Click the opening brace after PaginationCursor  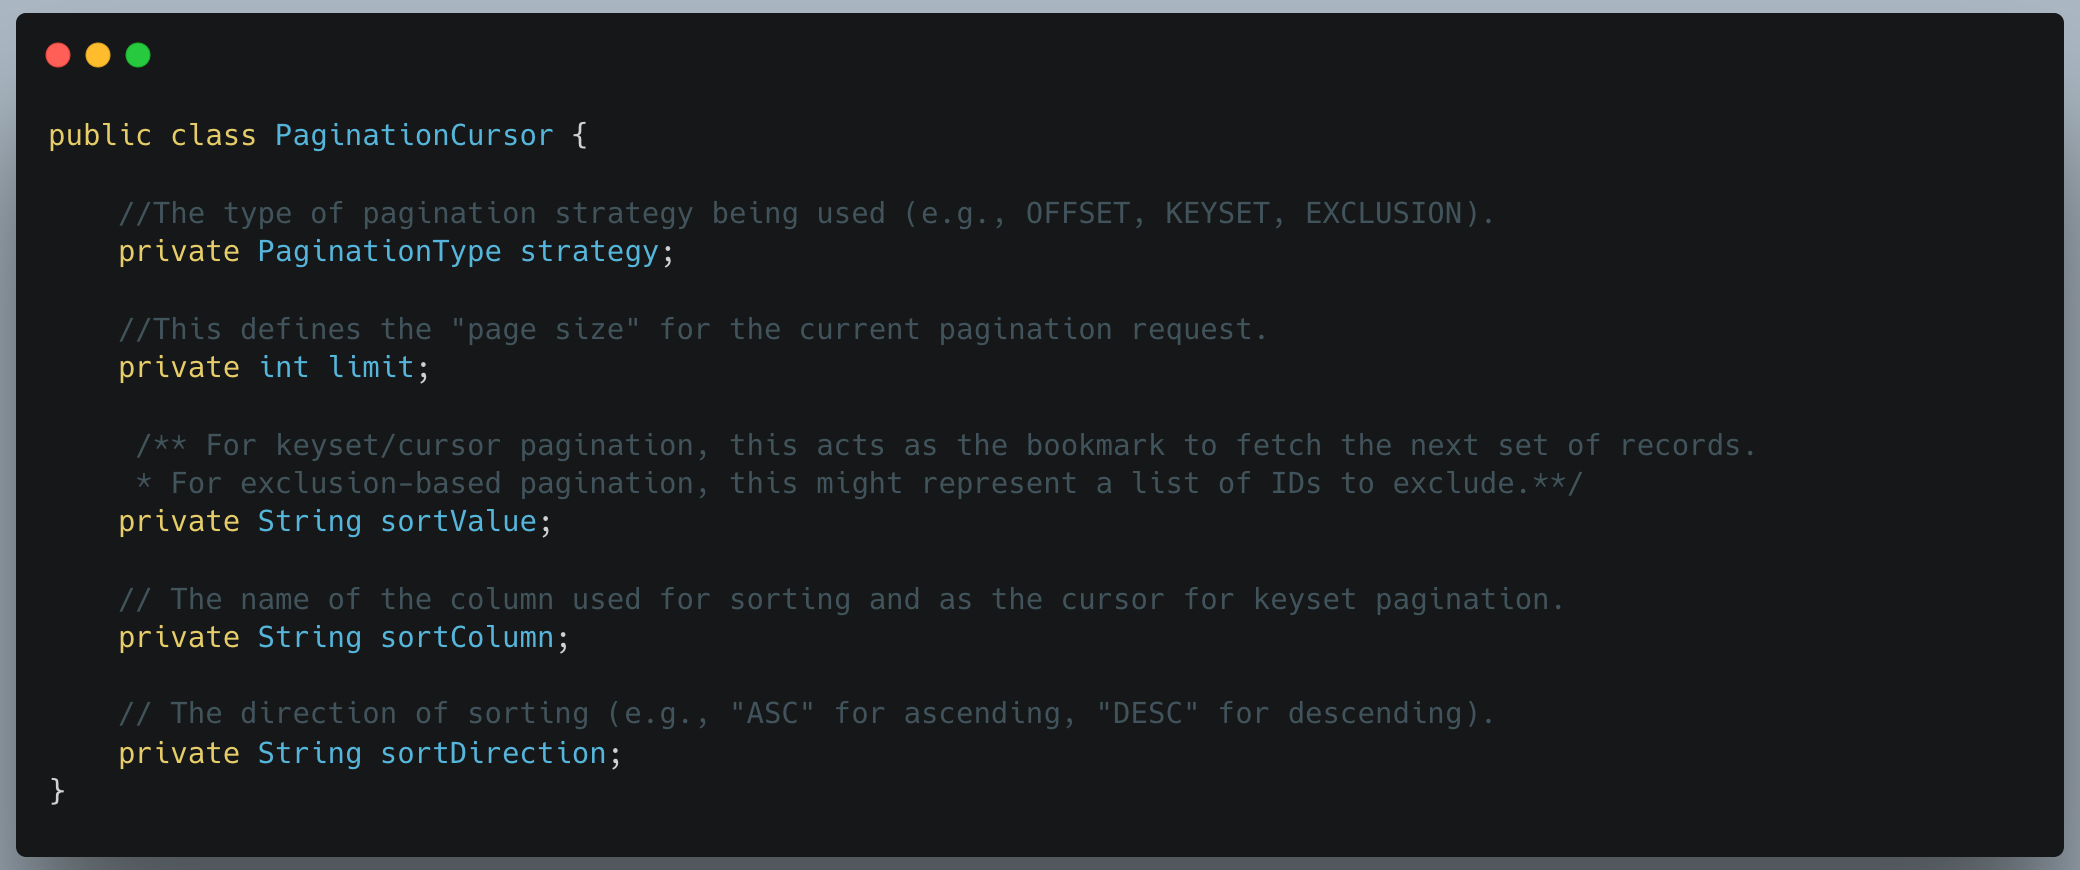point(580,135)
